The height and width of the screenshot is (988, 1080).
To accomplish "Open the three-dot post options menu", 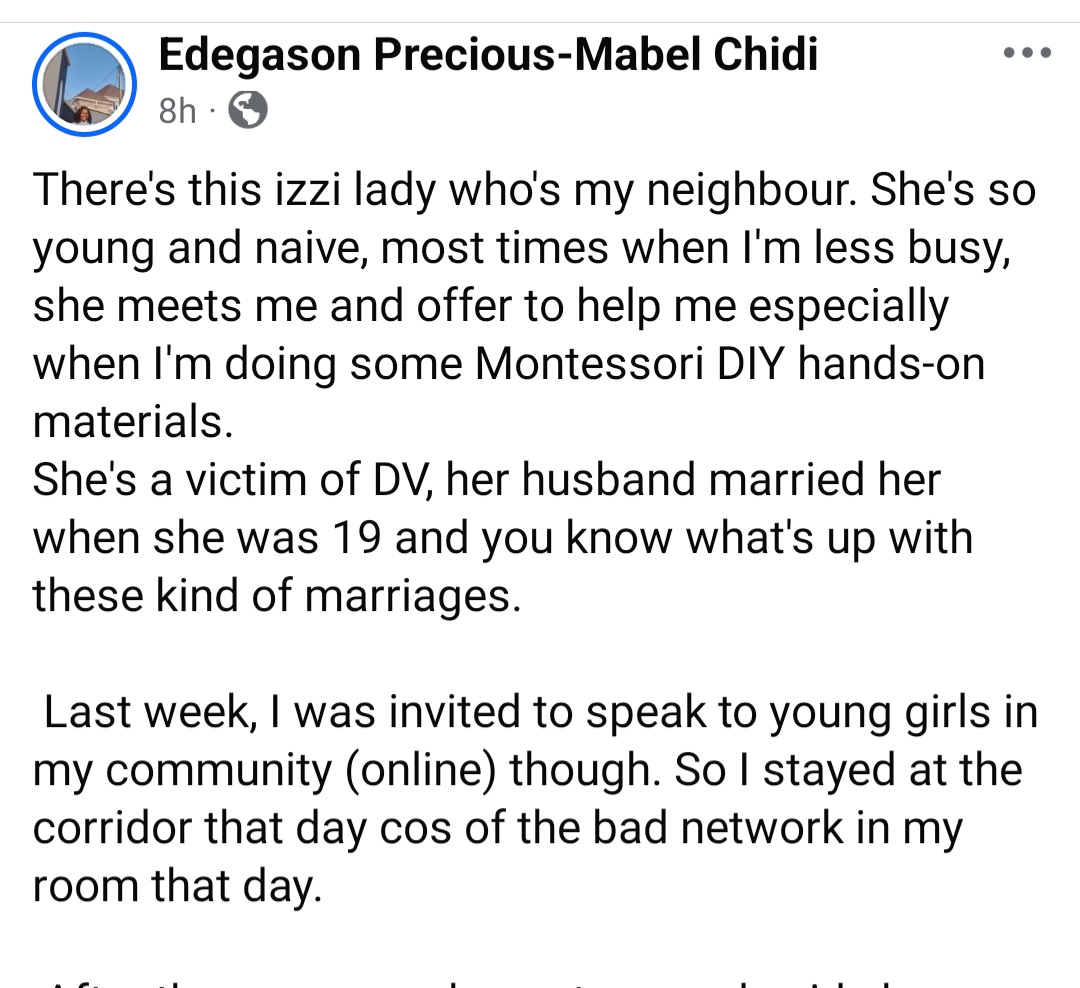I will click(x=1027, y=53).
